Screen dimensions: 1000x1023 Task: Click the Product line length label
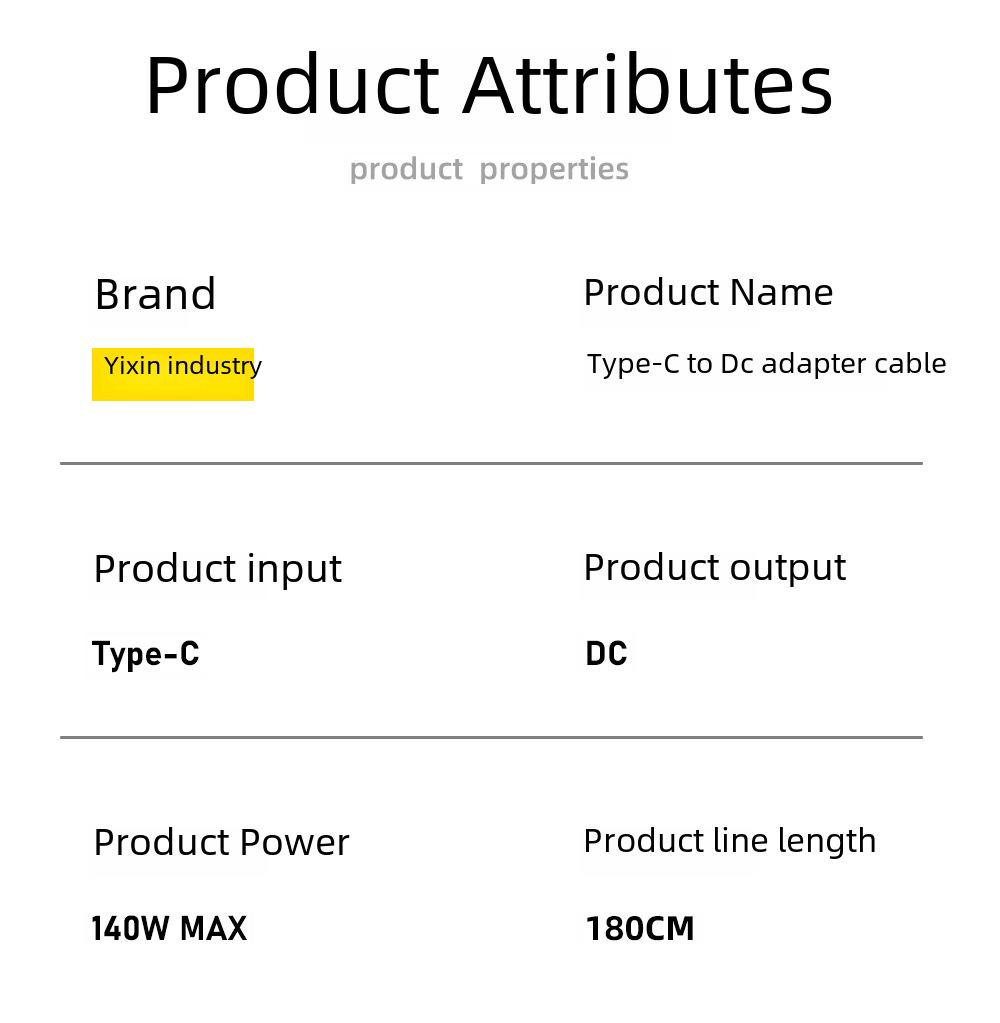pos(730,841)
